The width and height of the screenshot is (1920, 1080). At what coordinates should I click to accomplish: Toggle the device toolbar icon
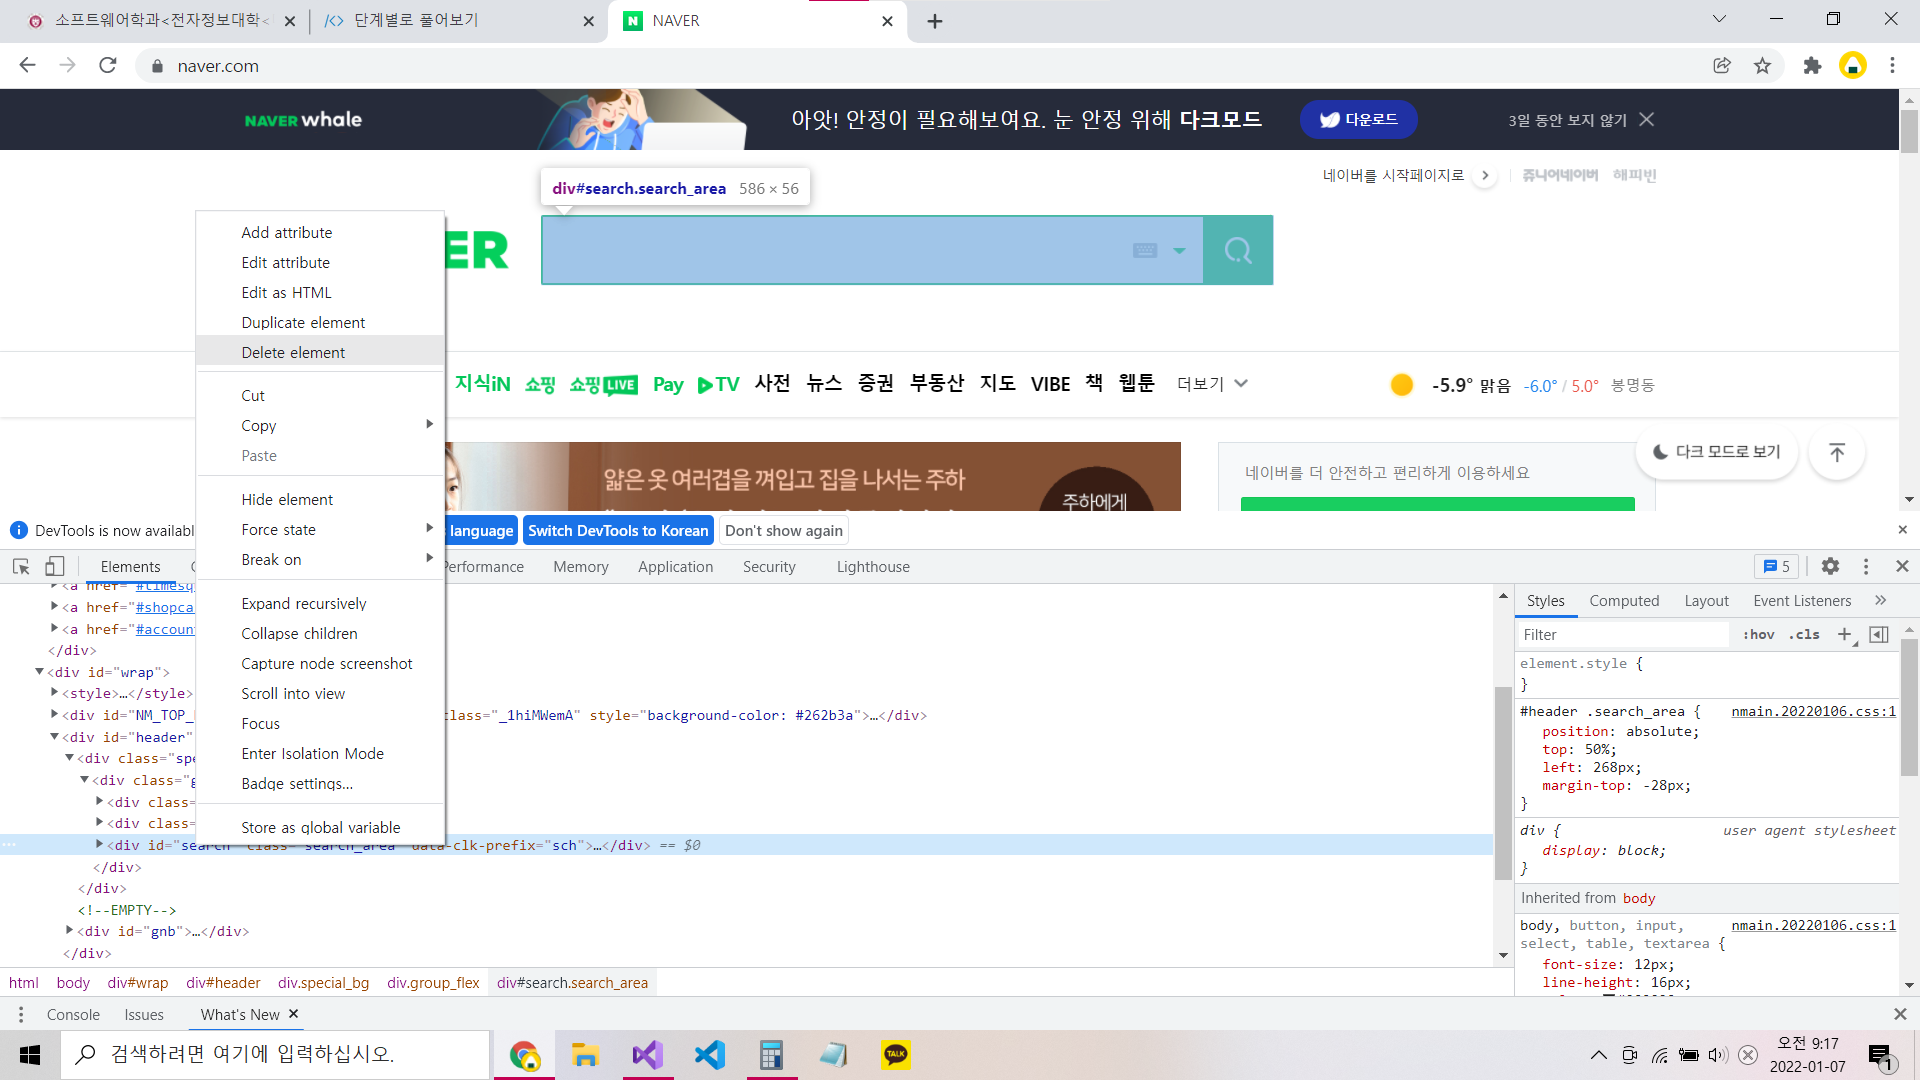point(54,566)
